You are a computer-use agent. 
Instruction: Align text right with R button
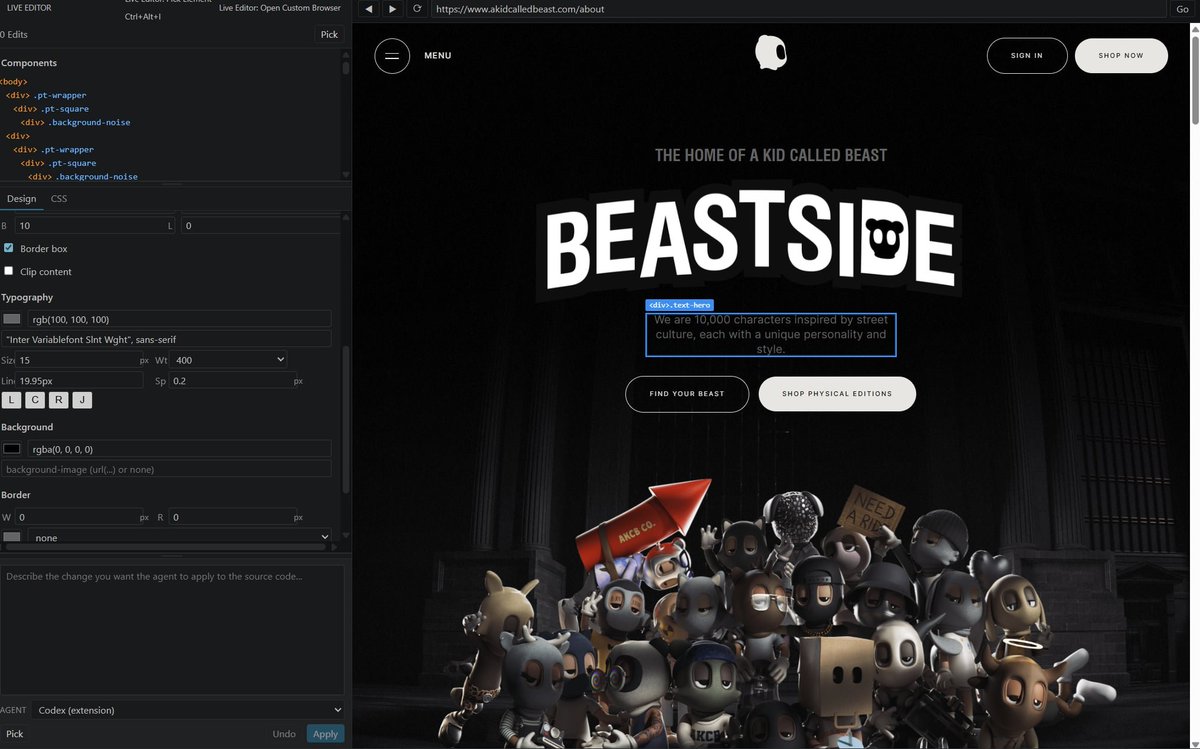pos(59,400)
